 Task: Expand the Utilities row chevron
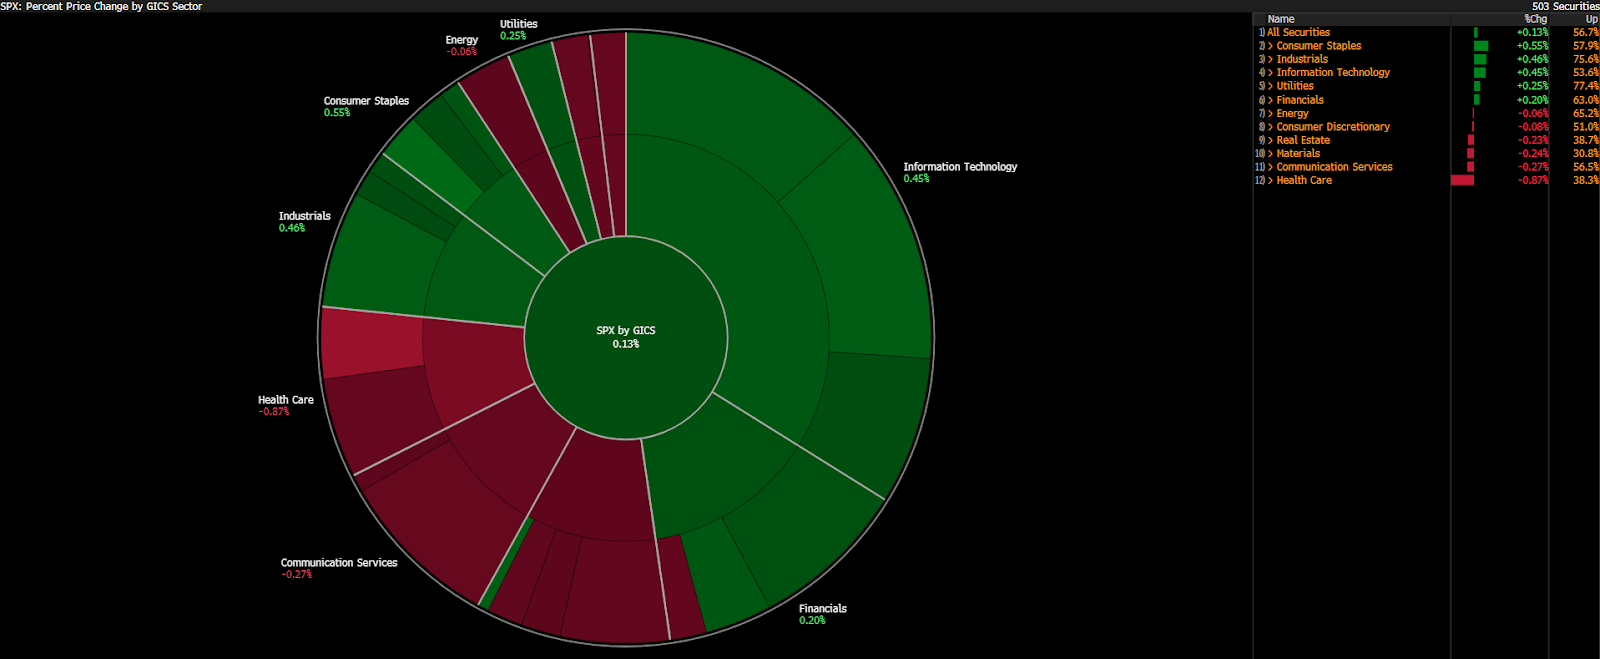(x=1271, y=86)
